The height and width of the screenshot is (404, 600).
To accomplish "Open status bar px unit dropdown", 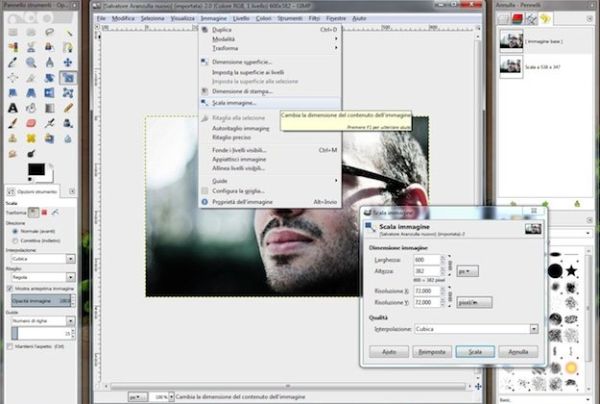I will 137,397.
